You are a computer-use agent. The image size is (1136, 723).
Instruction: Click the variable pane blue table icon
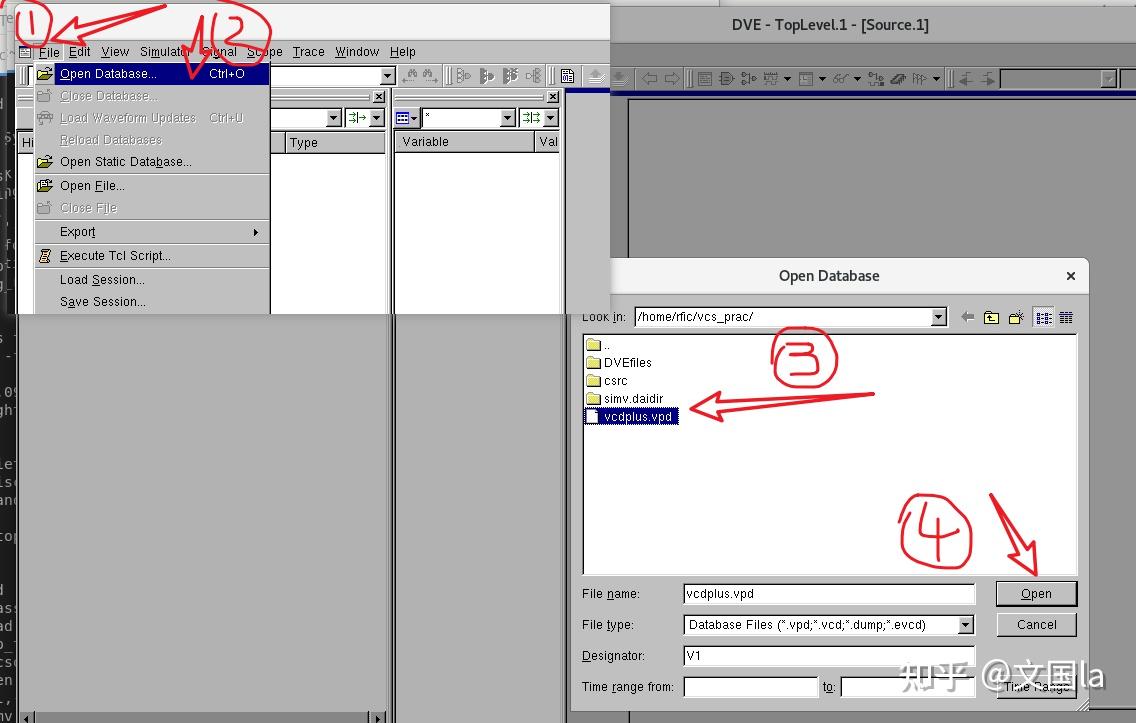pos(403,118)
